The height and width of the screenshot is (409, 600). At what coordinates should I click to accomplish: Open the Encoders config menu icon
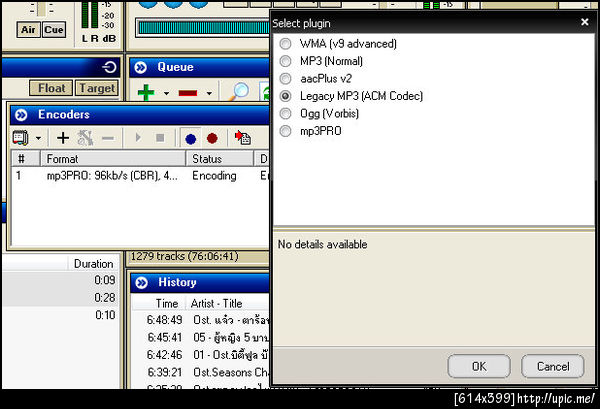point(20,138)
